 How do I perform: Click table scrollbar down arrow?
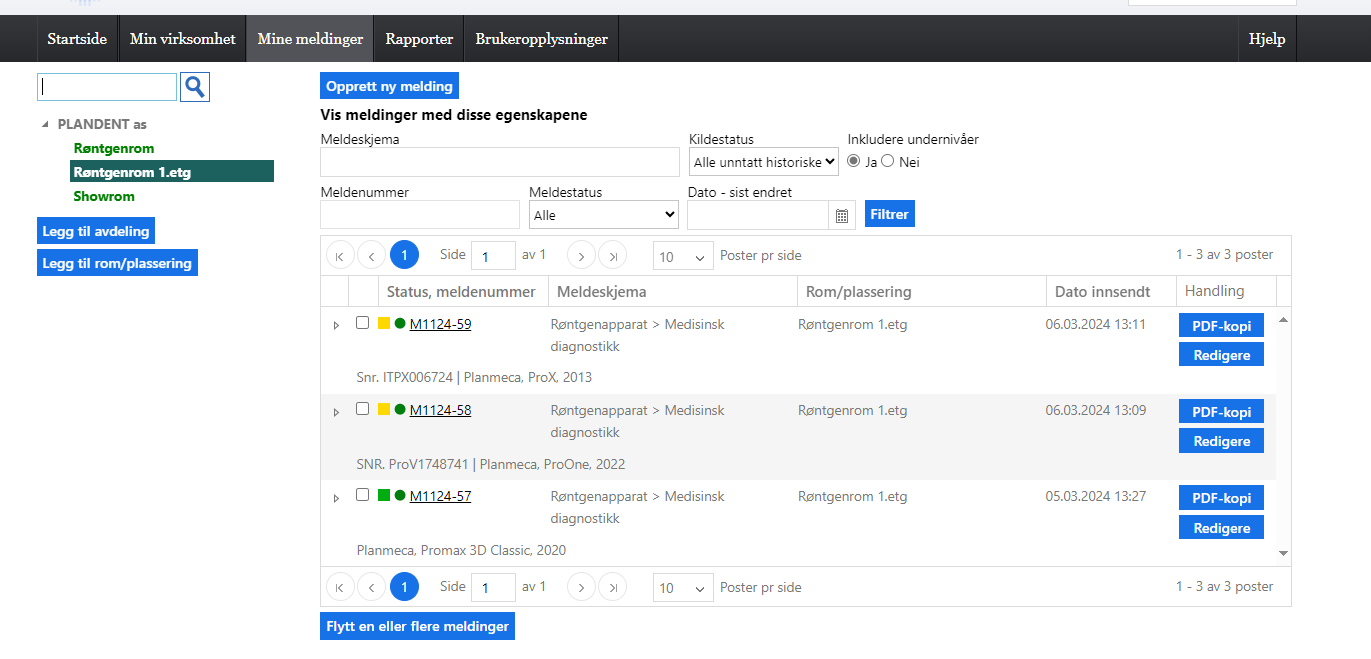pos(1283,553)
